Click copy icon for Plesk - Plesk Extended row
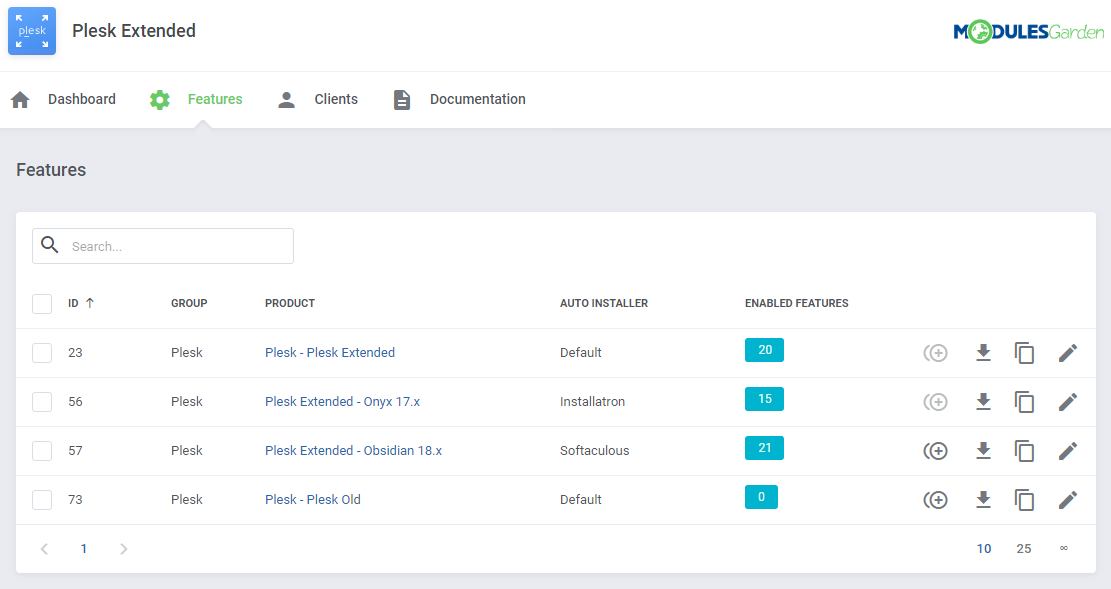The height and width of the screenshot is (589, 1111). [x=1025, y=353]
